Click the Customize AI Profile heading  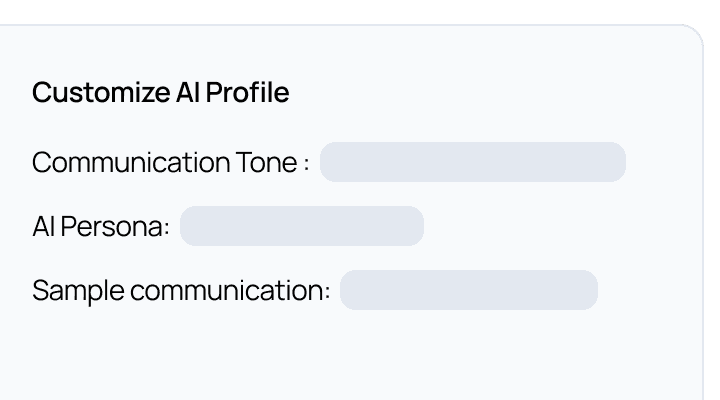point(160,93)
